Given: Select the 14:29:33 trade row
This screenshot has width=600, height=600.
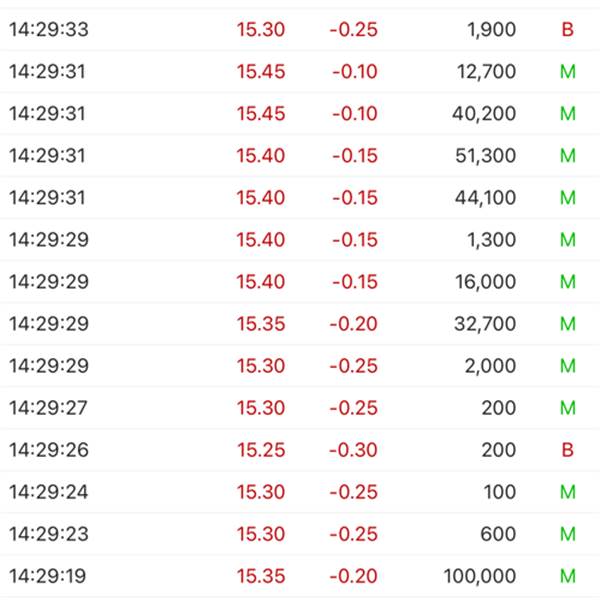Looking at the screenshot, I should (300, 29).
